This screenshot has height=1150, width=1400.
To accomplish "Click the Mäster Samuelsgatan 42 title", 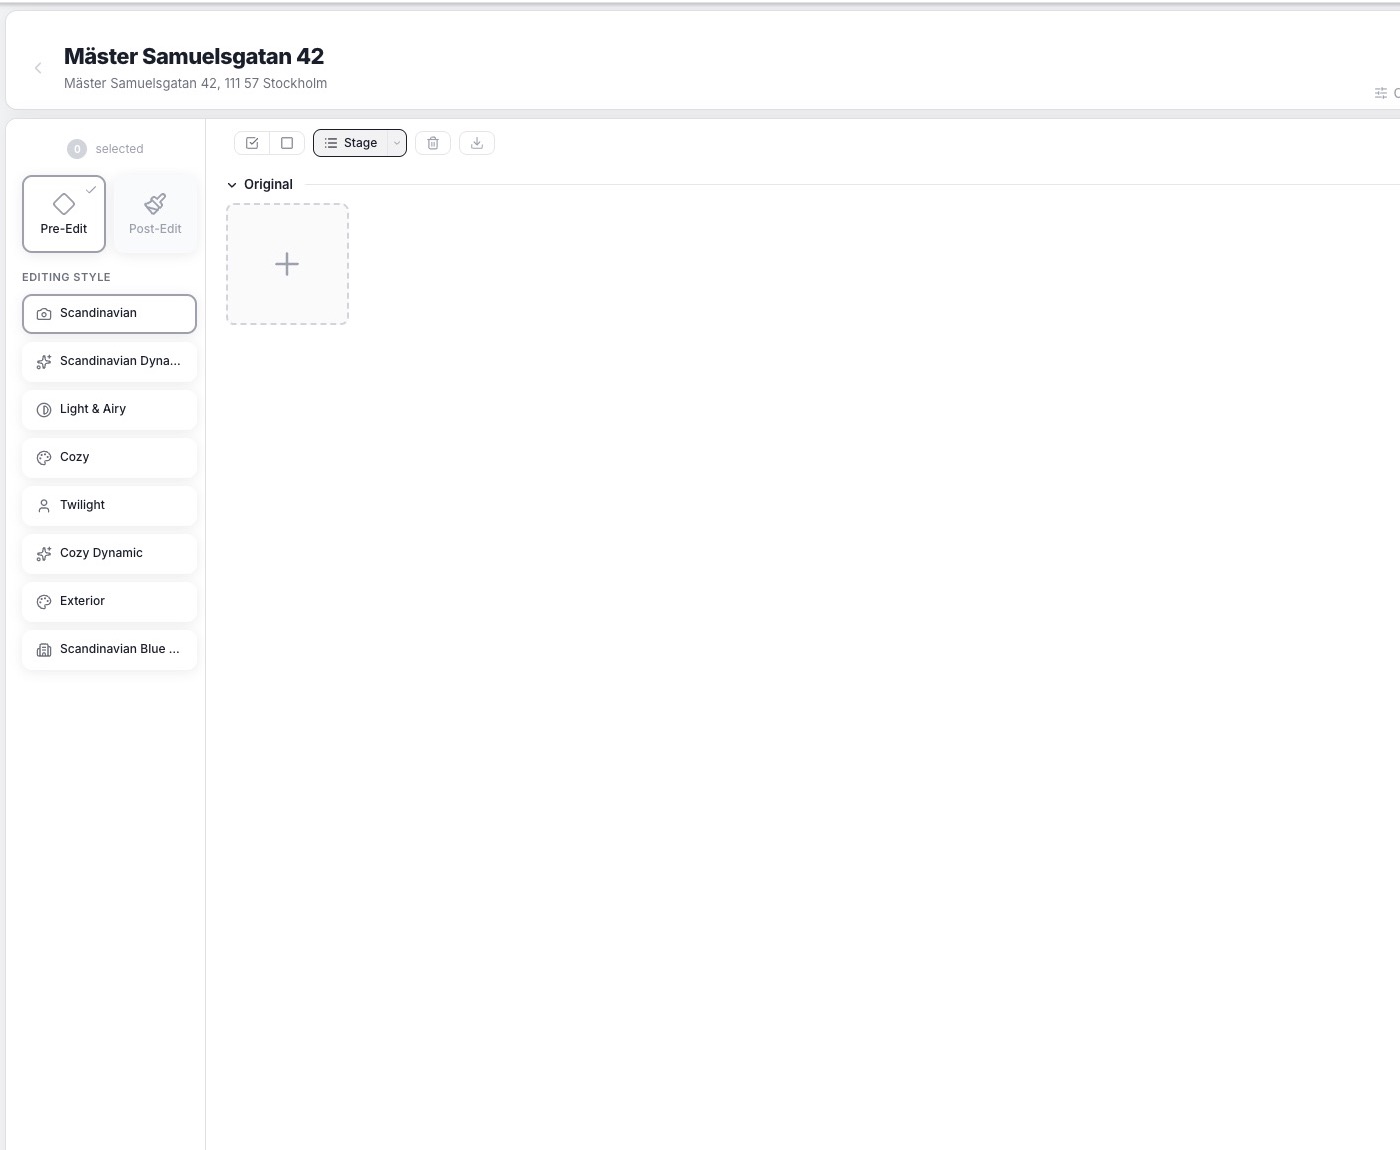I will click(194, 56).
